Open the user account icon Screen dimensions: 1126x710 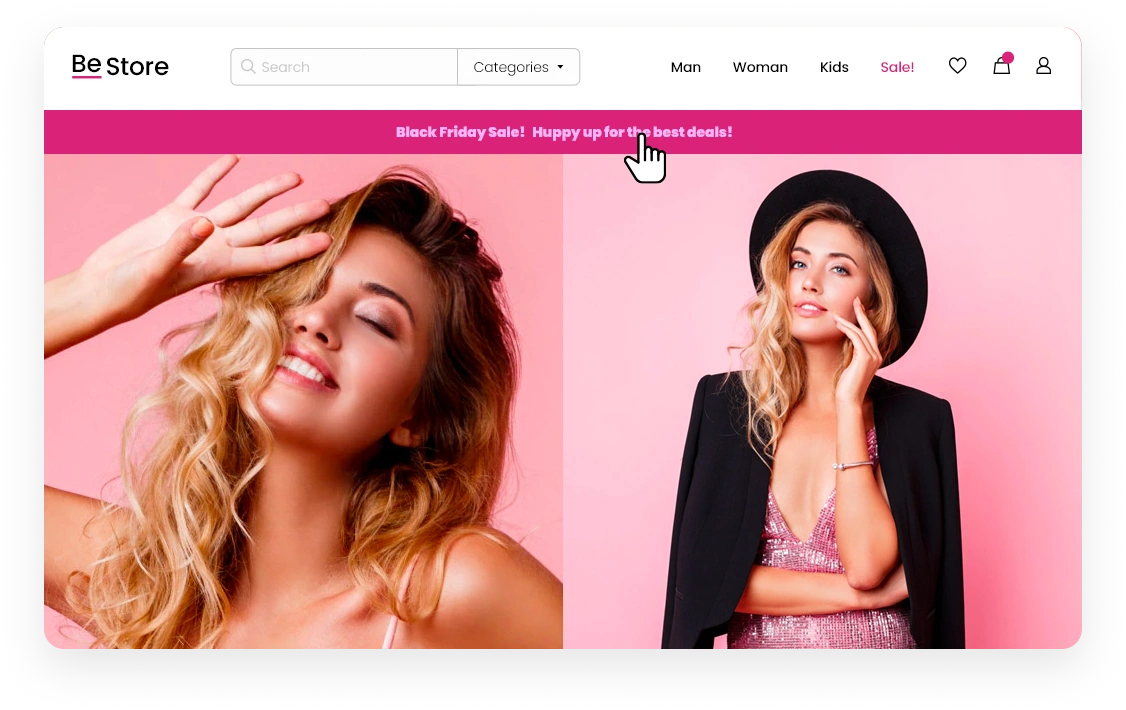point(1043,66)
